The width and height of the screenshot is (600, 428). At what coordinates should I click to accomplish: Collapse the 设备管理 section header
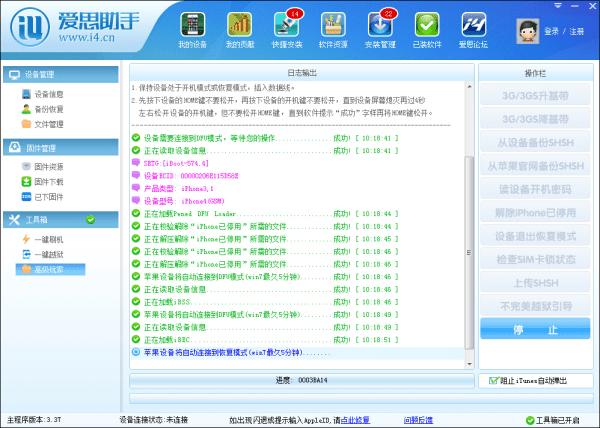click(61, 75)
